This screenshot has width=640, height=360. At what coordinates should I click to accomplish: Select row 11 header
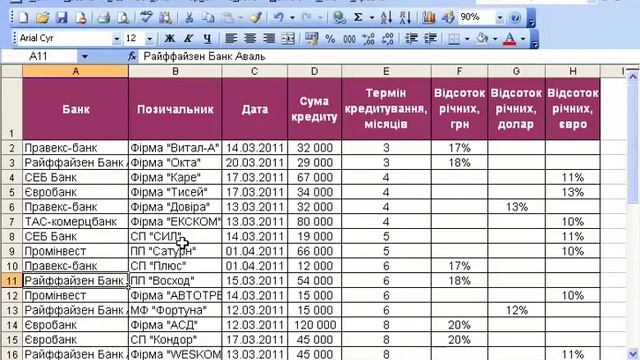click(x=11, y=281)
